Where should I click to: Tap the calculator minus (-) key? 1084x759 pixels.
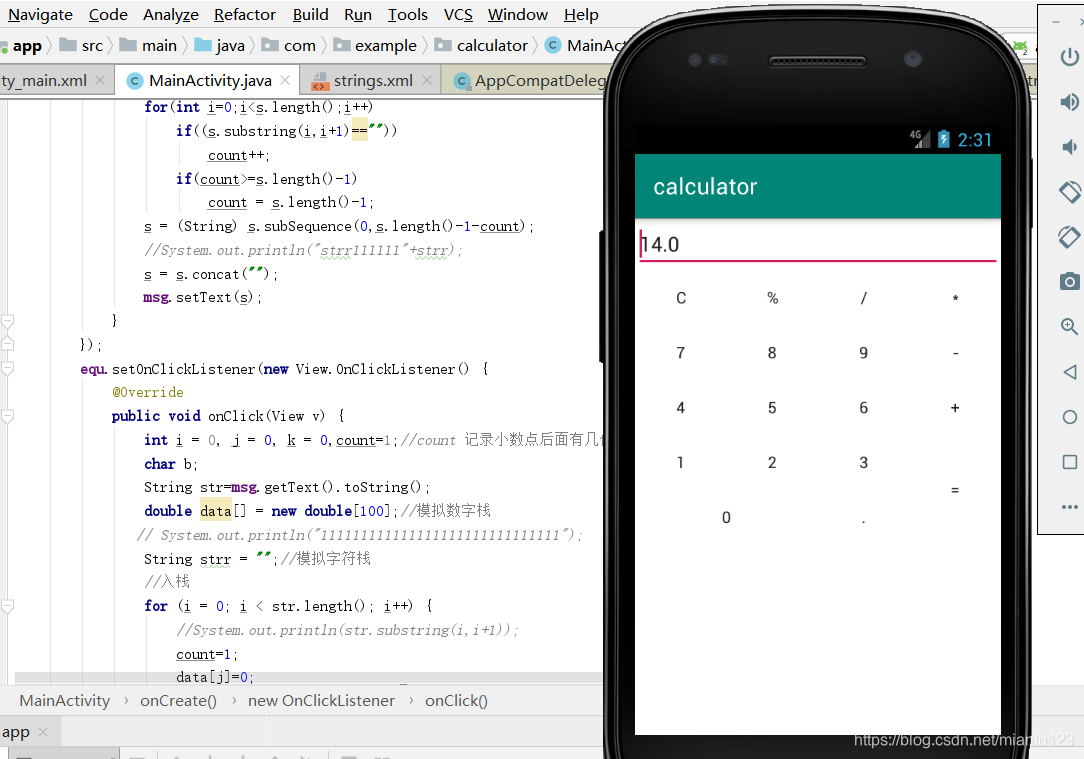point(955,353)
